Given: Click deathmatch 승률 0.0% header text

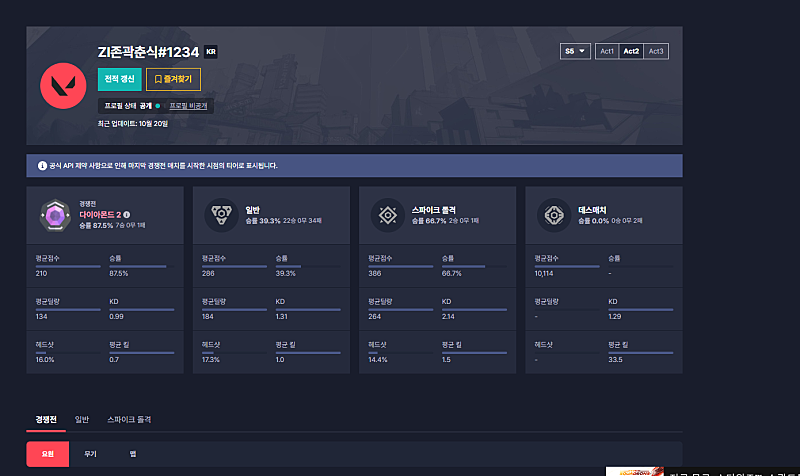Looking at the screenshot, I should tap(593, 221).
